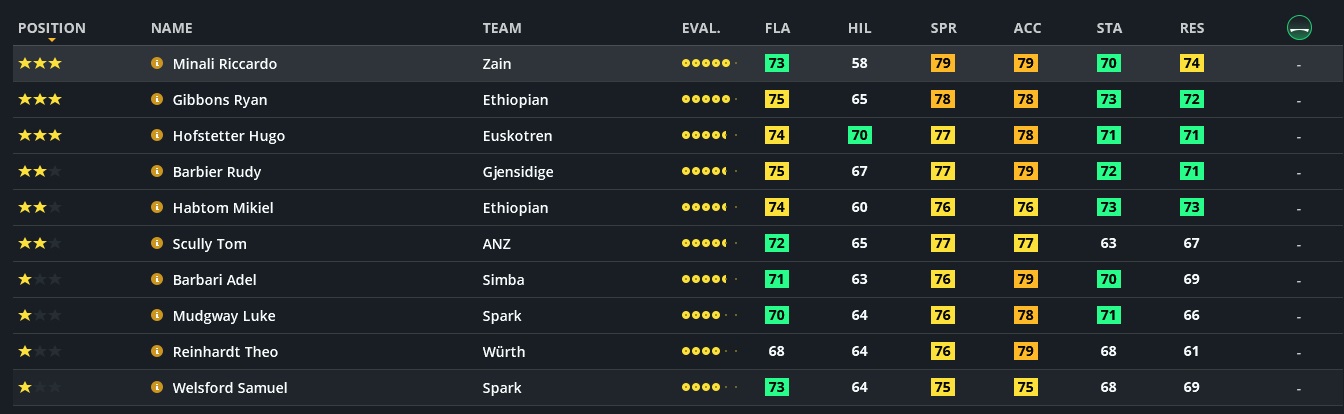This screenshot has height=414, width=1344.
Task: Sort by the SPR sprint column
Action: pyautogui.click(x=943, y=28)
